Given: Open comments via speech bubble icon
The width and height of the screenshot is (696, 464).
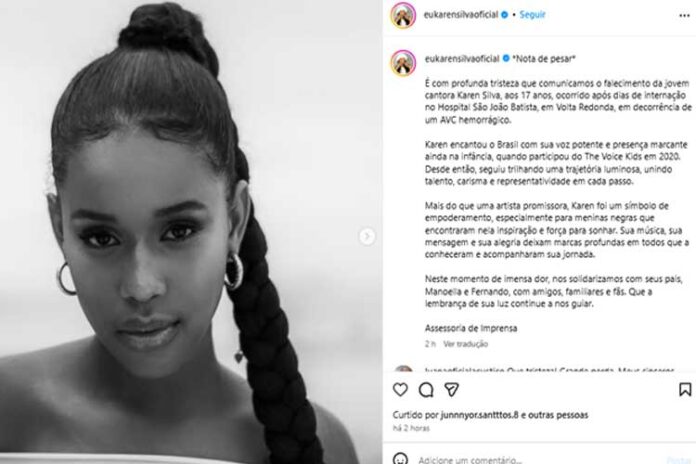Looking at the screenshot, I should 426,390.
